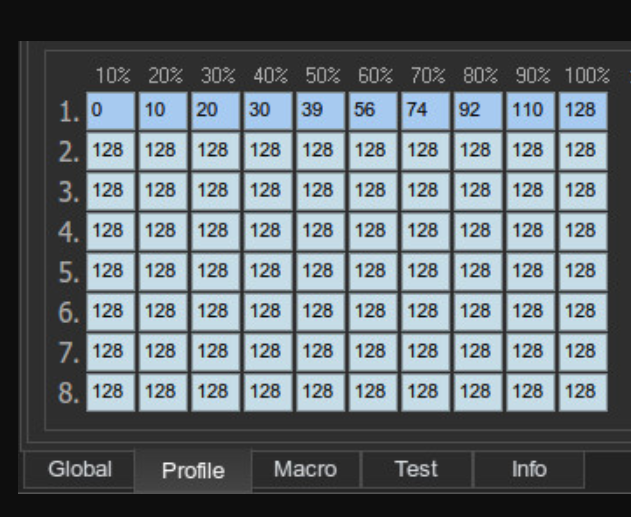Select row 1 cell showing 20
Image resolution: width=631 pixels, height=517 pixels.
pyautogui.click(x=216, y=111)
